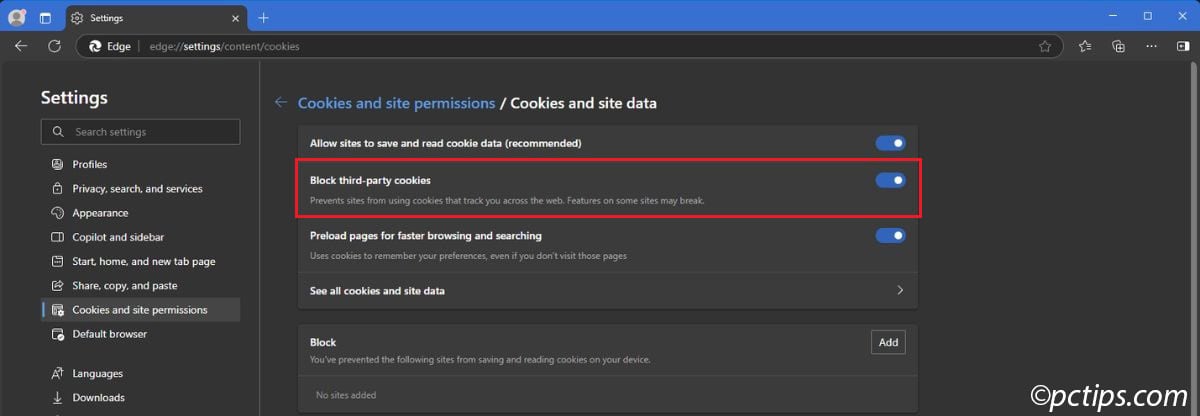This screenshot has width=1200, height=416.
Task: Click the sidebar toggle icon in toolbar
Action: [x=1183, y=46]
